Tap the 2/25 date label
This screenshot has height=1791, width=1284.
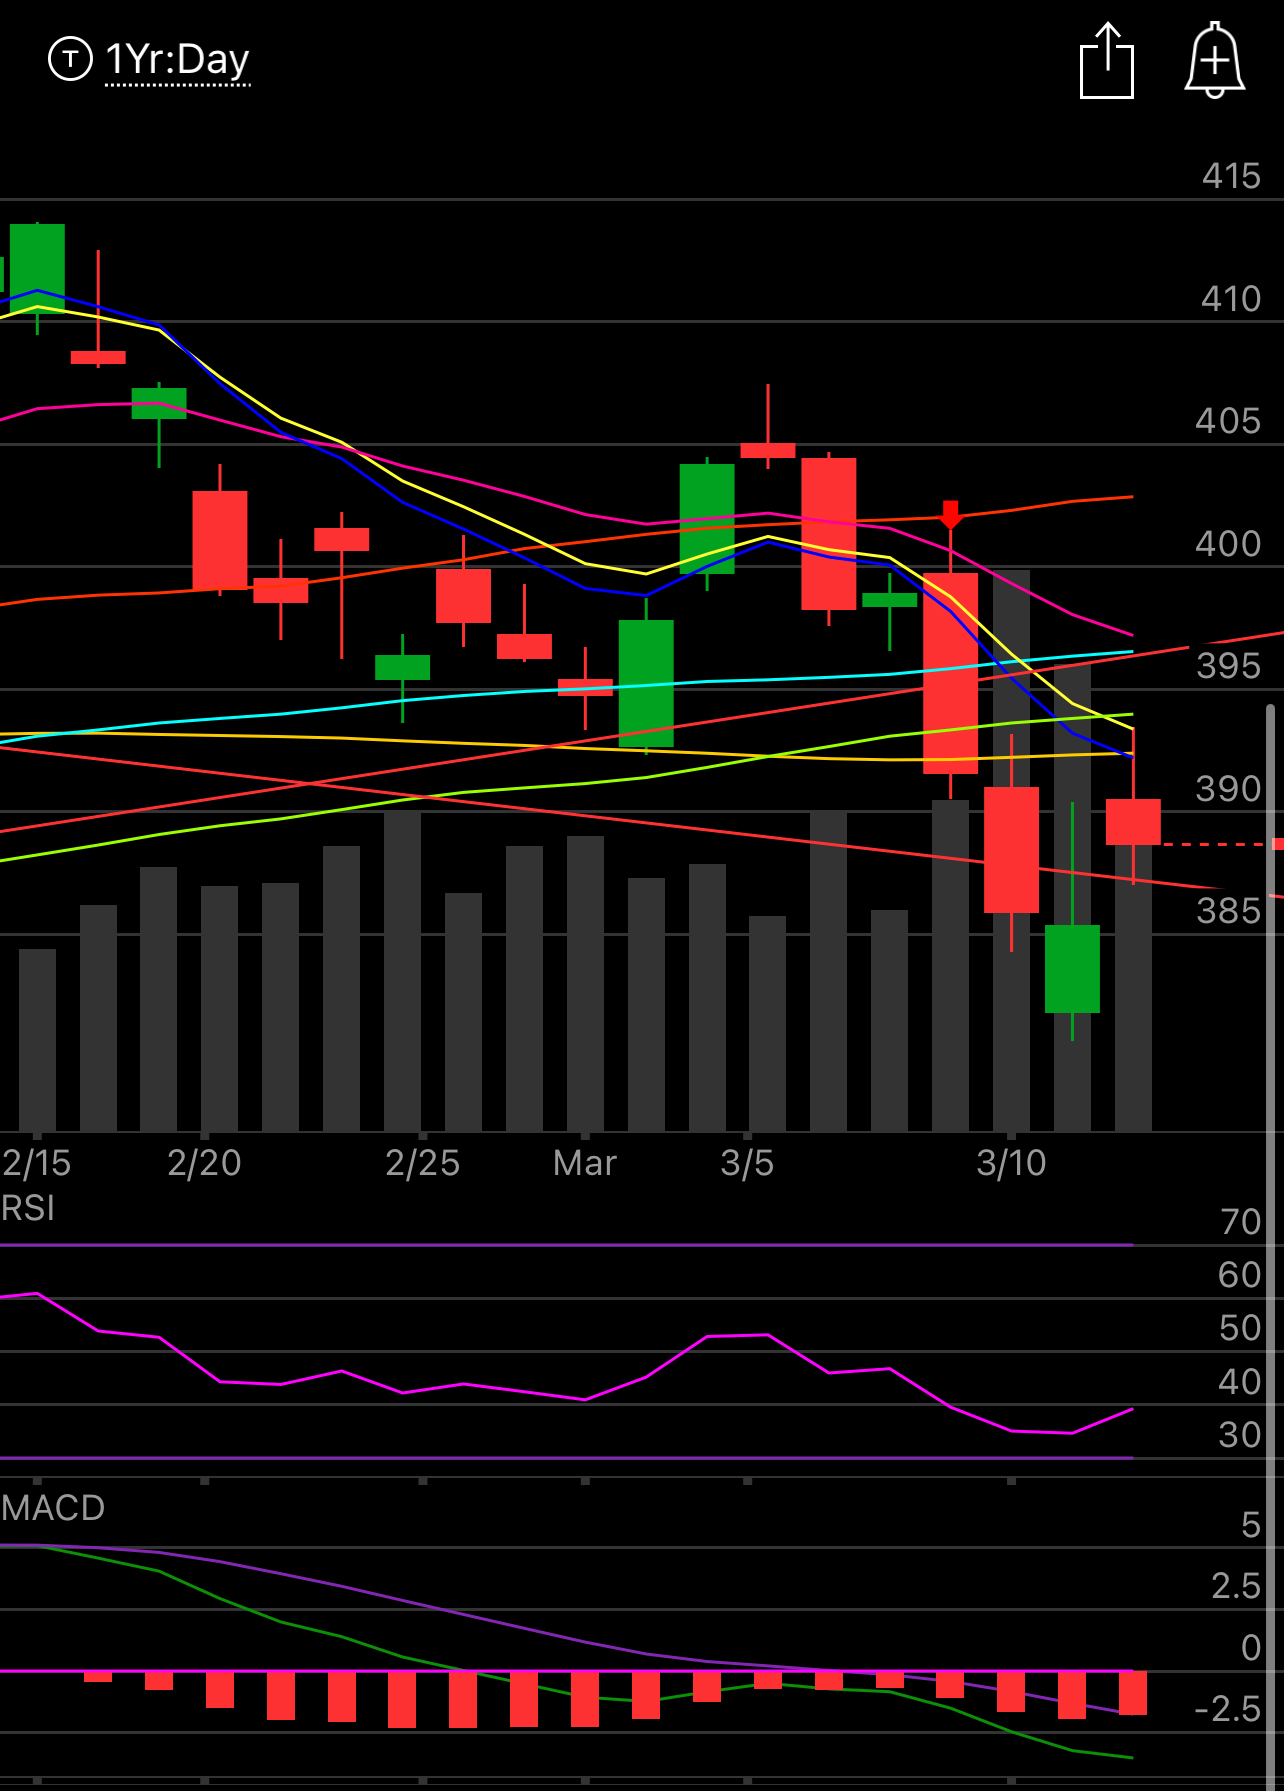[x=422, y=1163]
